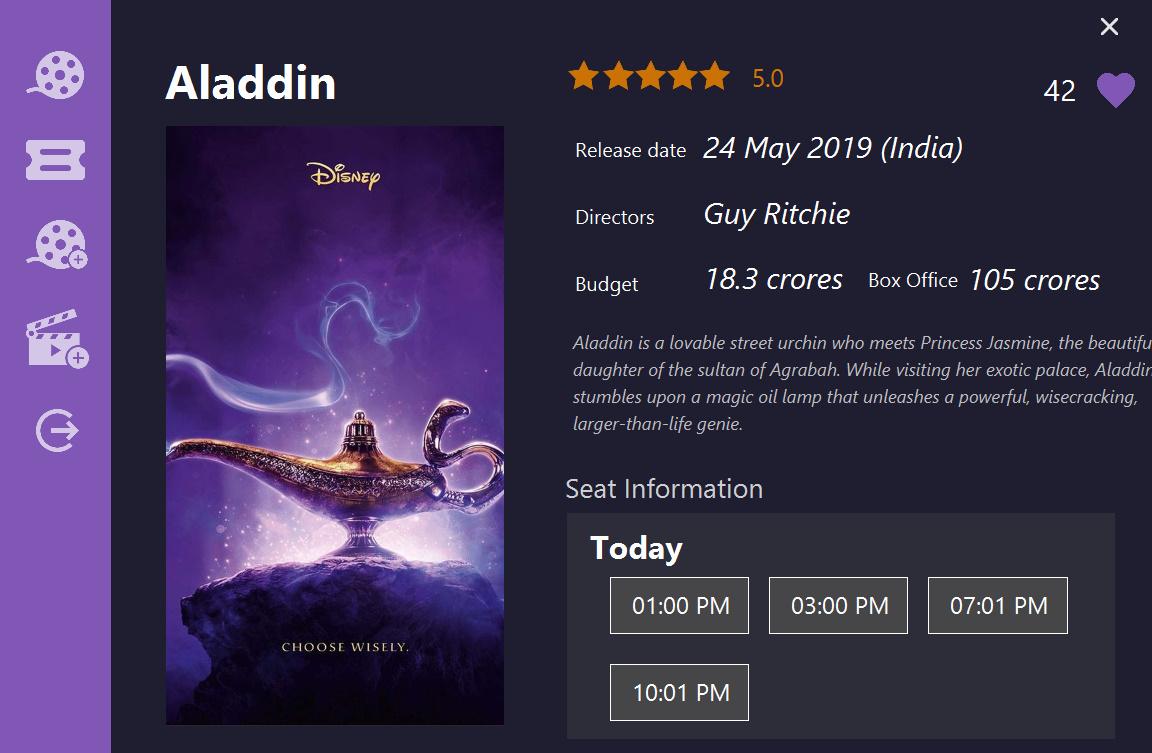Open the tickets icon in sidebar
This screenshot has height=753, width=1152.
[x=56, y=159]
